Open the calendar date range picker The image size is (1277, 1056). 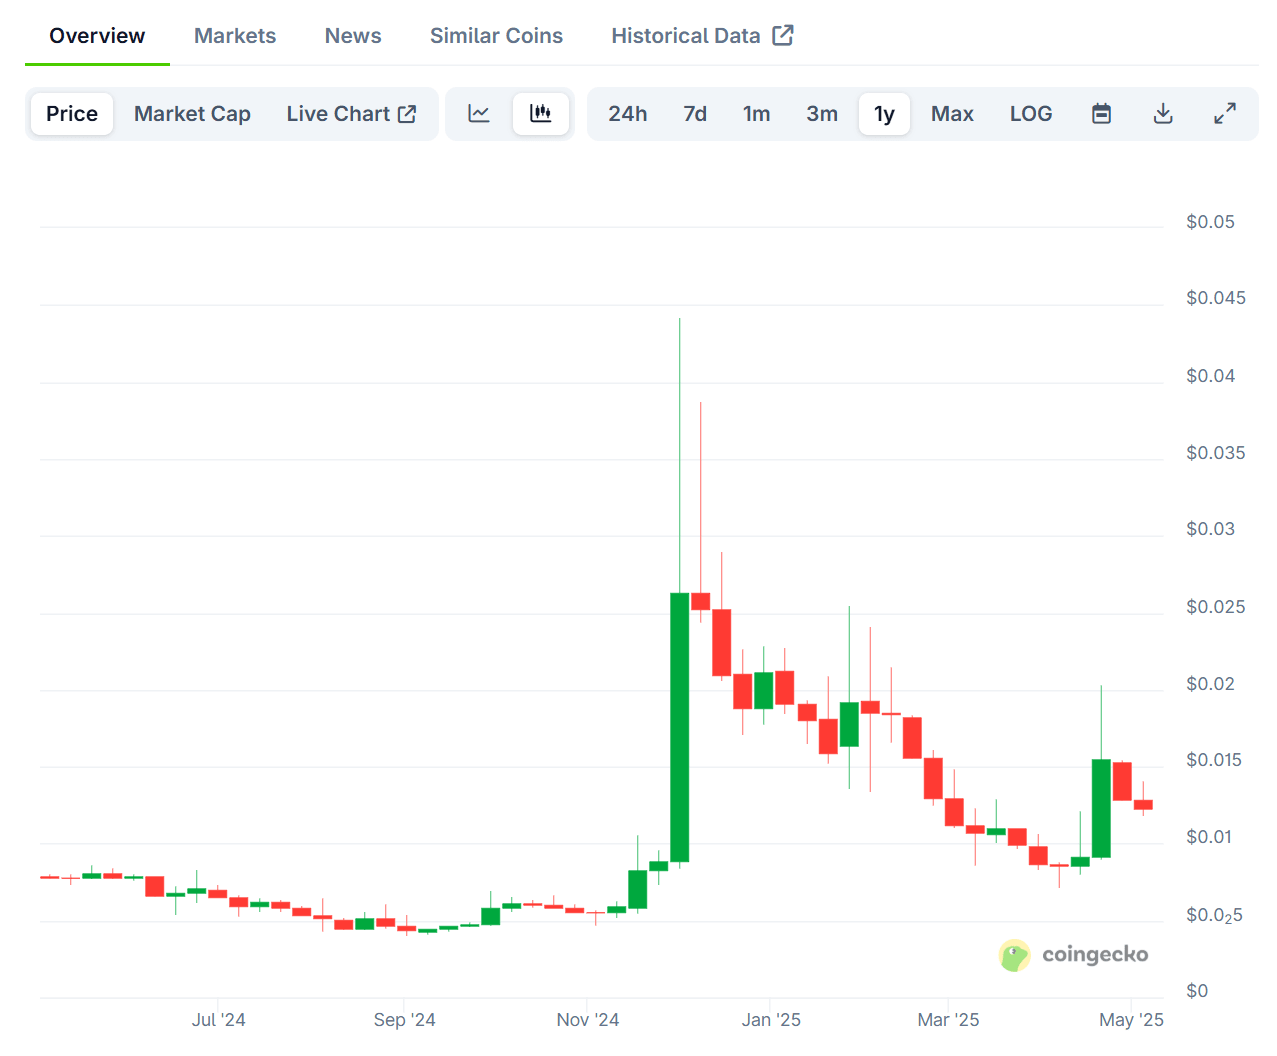1101,114
